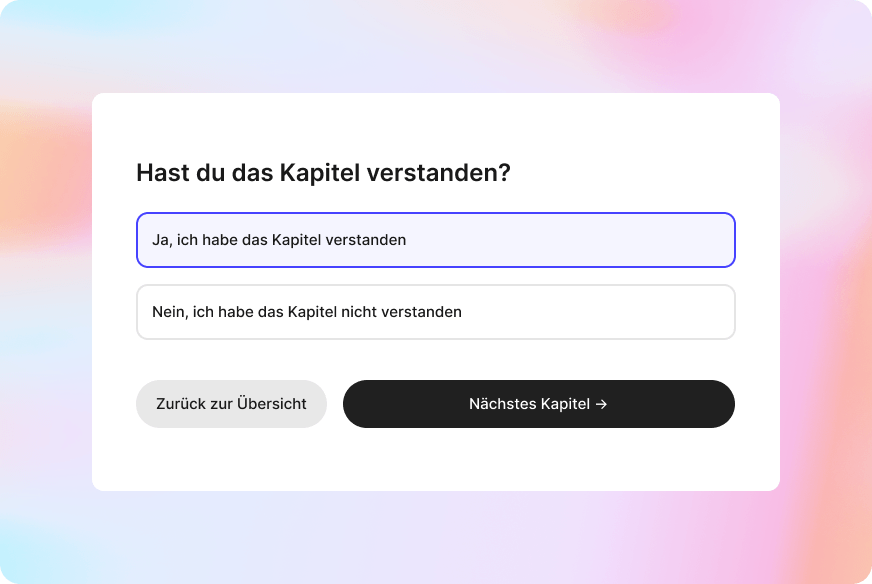Image resolution: width=872 pixels, height=584 pixels.
Task: Choose the second answer option
Action: pos(435,312)
